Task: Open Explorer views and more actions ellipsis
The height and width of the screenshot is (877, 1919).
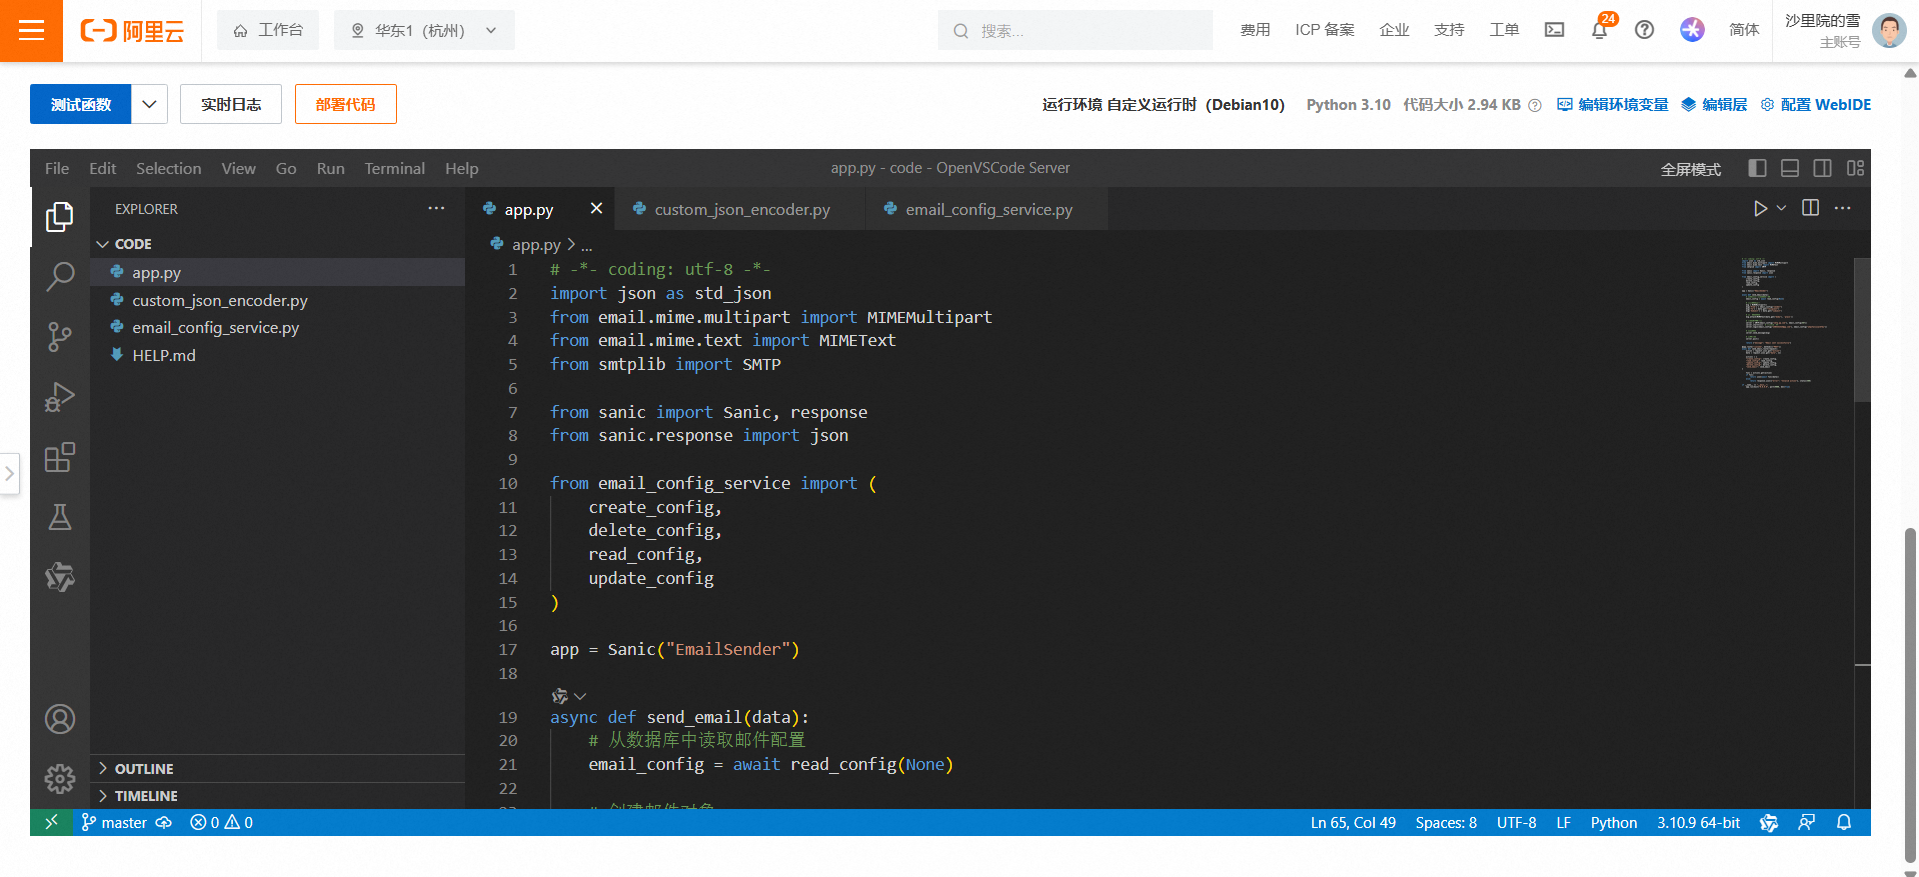Action: pyautogui.click(x=436, y=208)
